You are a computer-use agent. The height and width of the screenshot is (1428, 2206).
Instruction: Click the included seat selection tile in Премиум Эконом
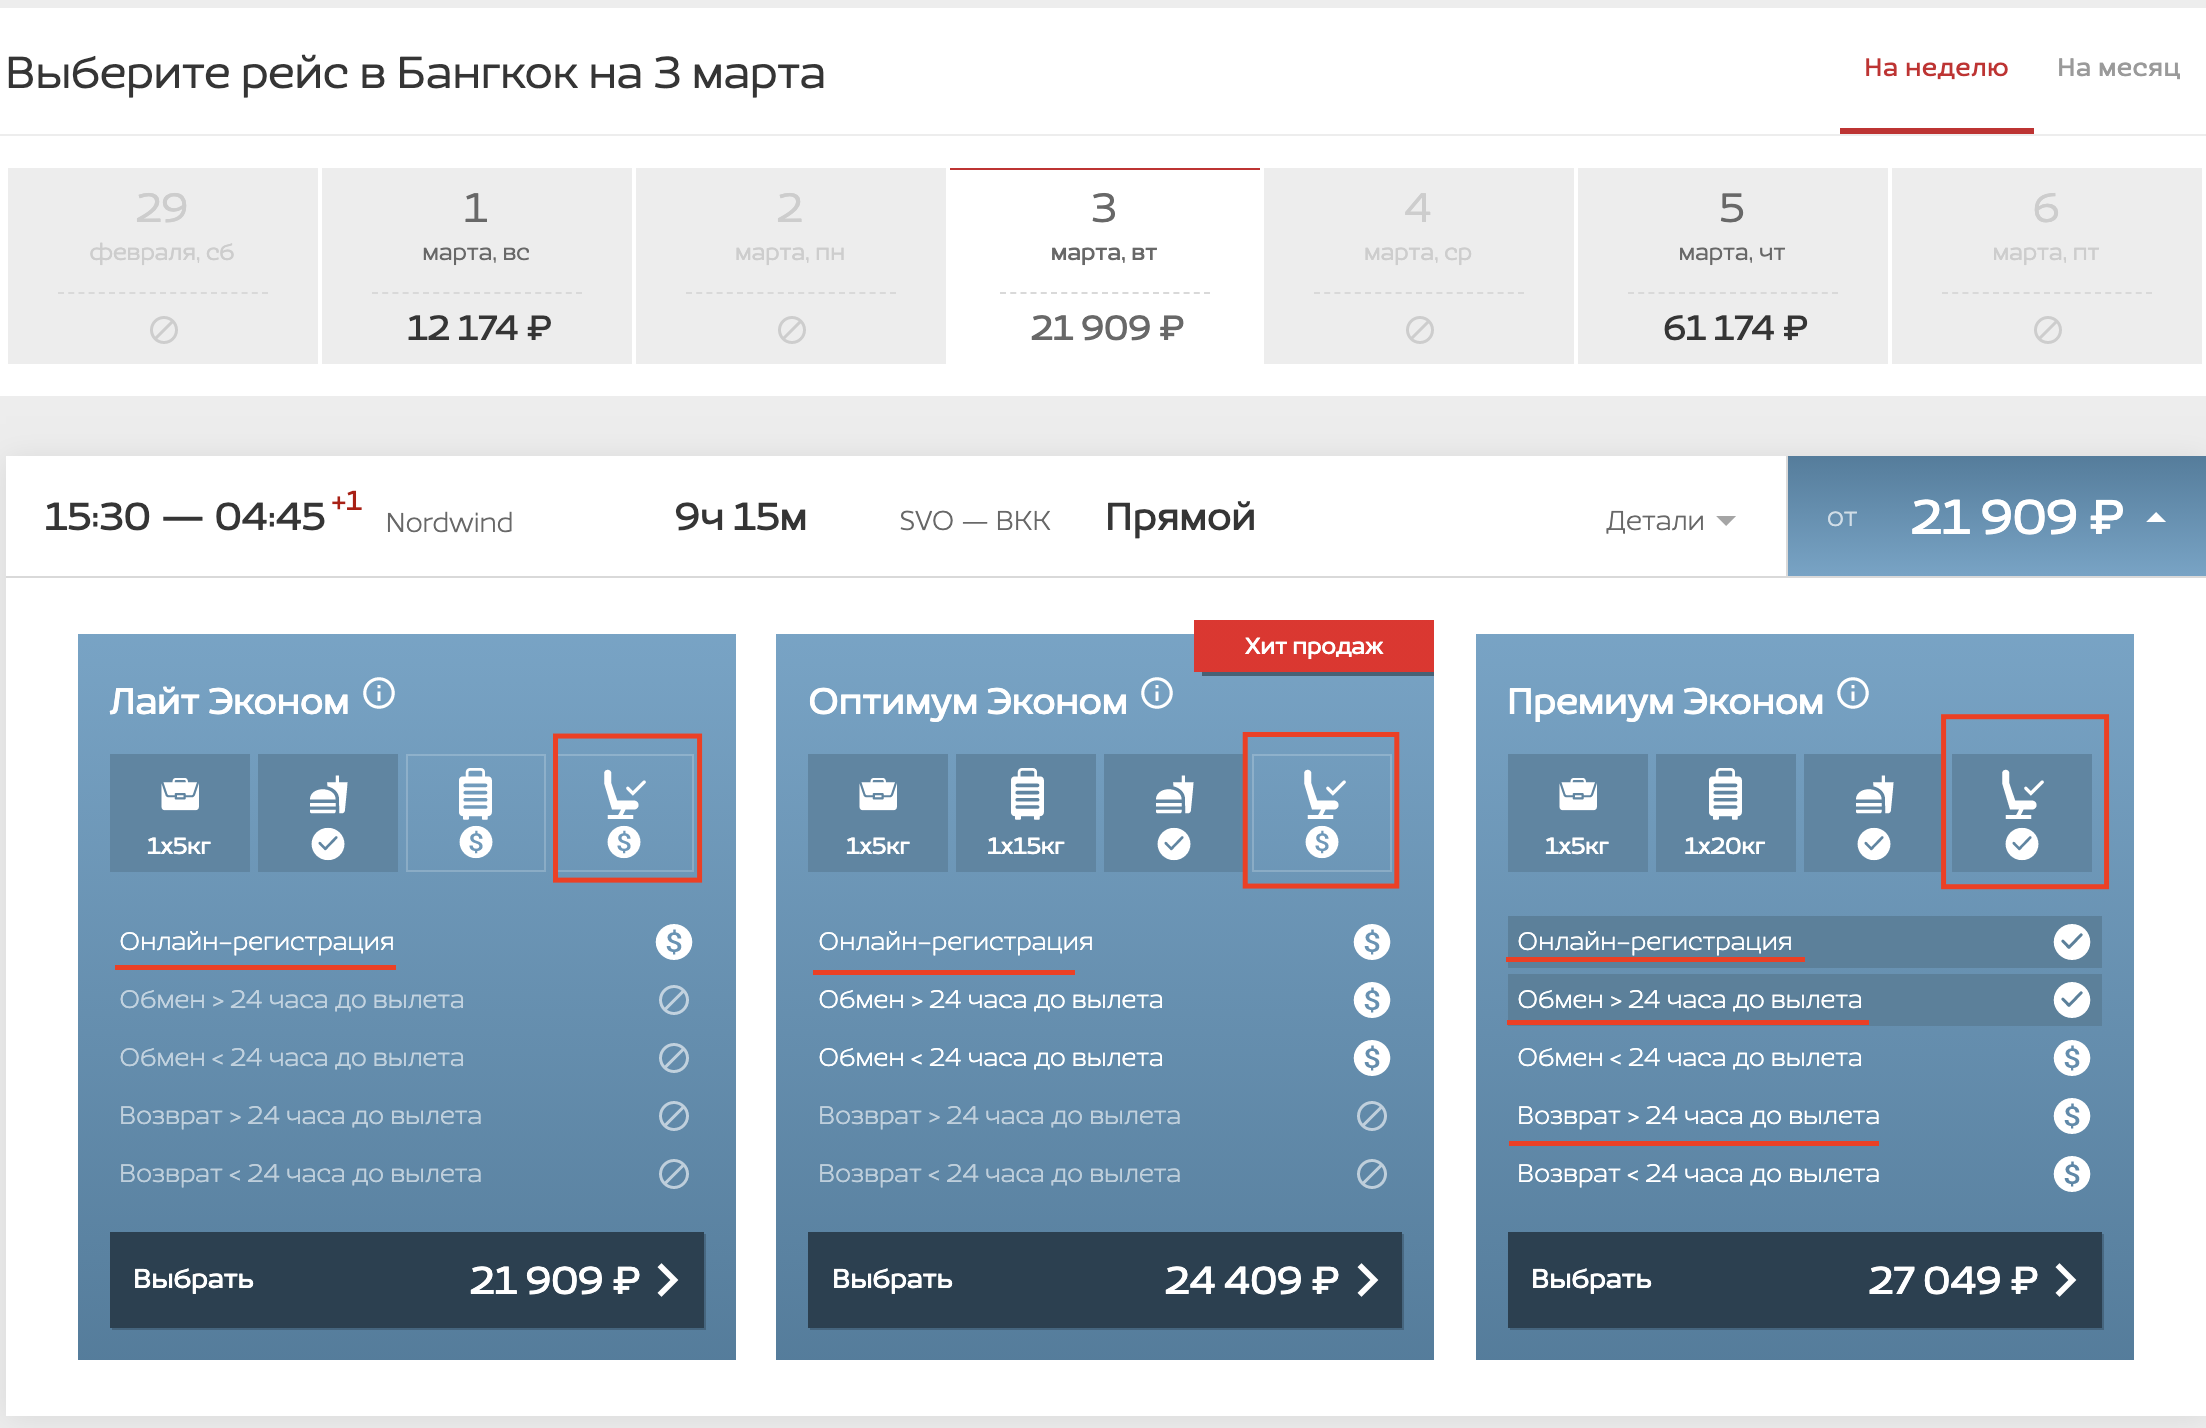(x=2022, y=813)
